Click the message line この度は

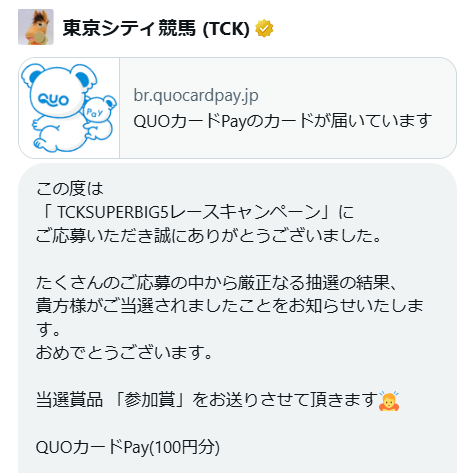tap(70, 189)
